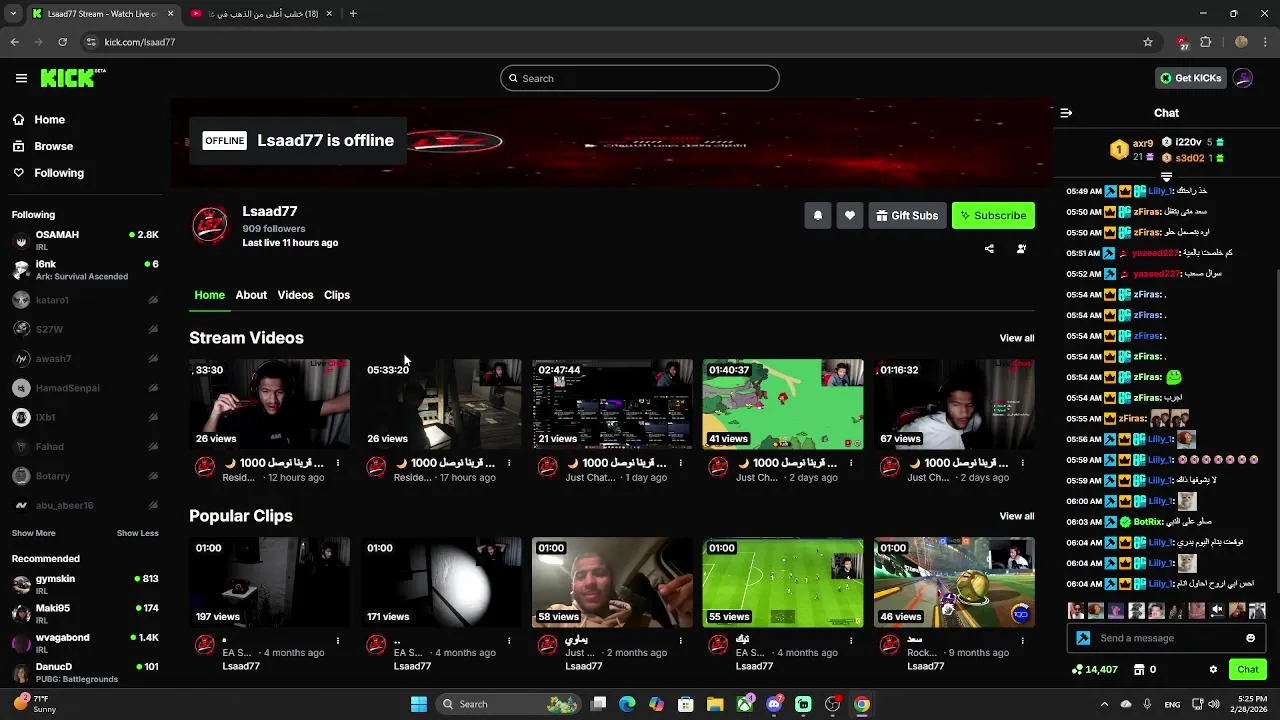Open Following in the sidebar
1280x720 pixels.
click(x=59, y=173)
